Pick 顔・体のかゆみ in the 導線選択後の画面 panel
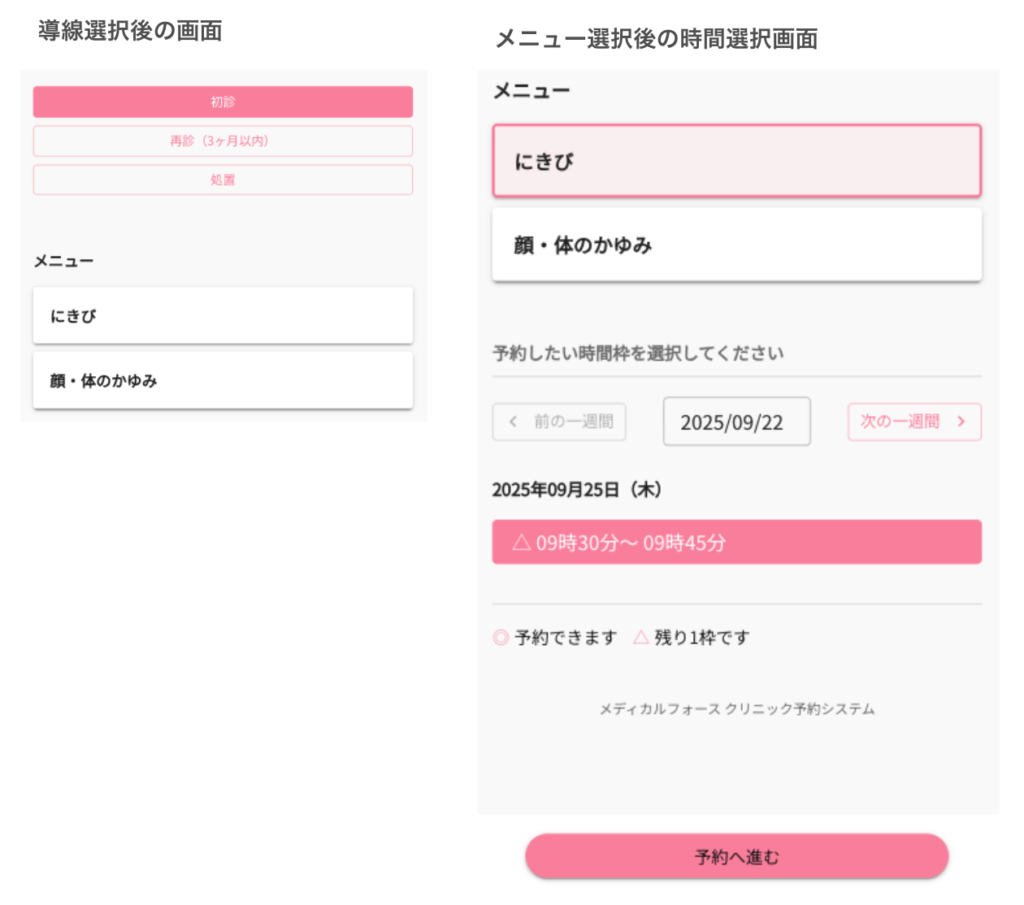1024x905 pixels. coord(222,380)
